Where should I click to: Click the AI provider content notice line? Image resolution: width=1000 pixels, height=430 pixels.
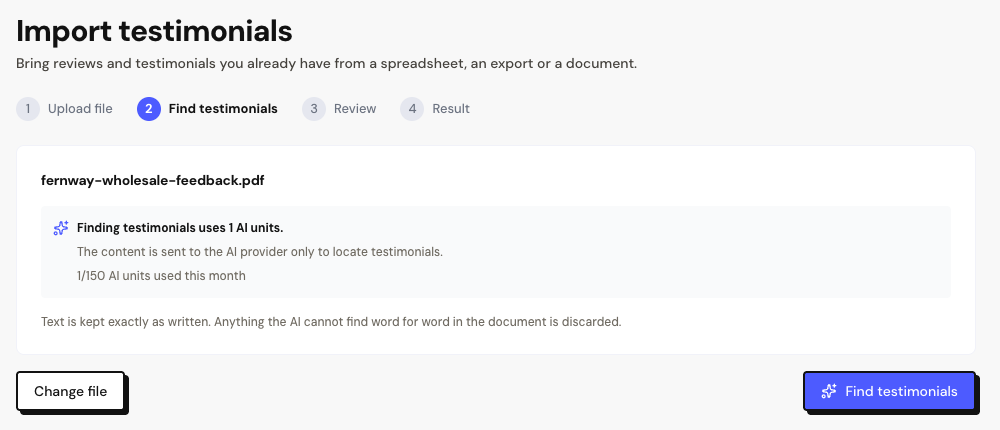click(x=260, y=252)
